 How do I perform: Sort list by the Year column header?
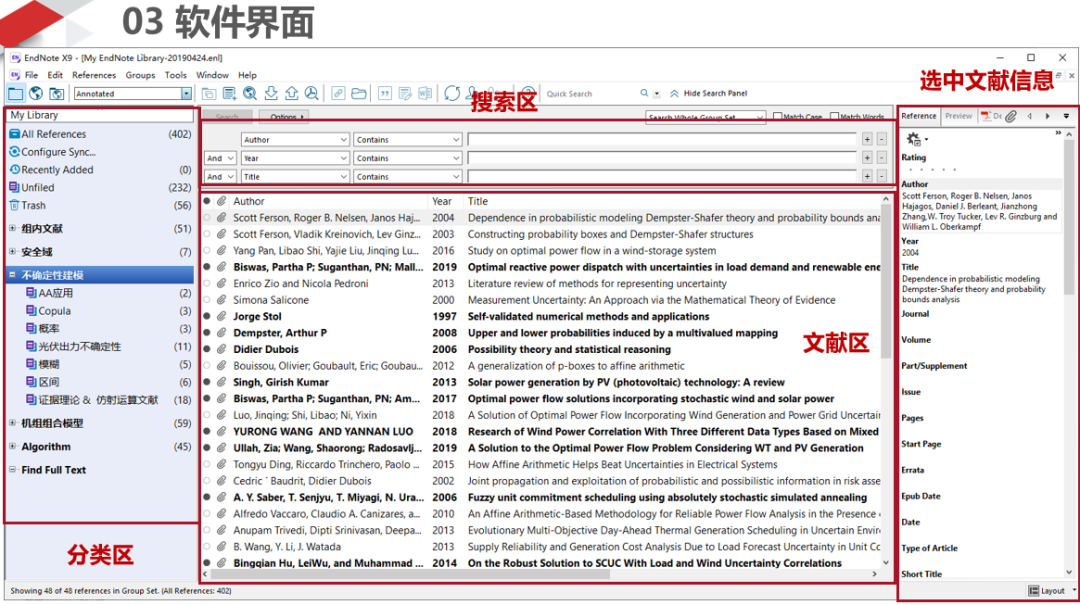442,201
